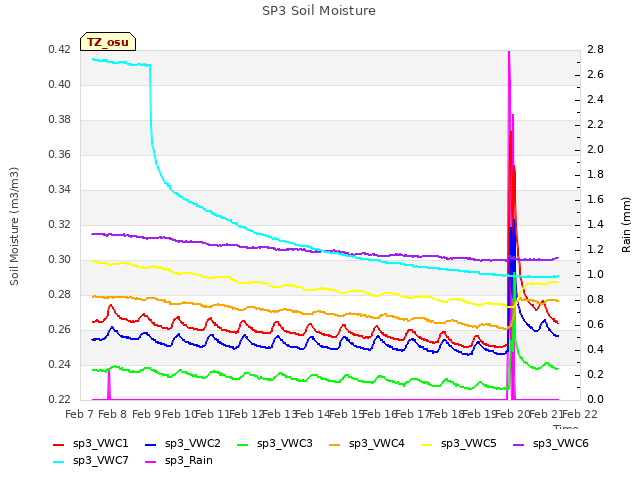The height and width of the screenshot is (480, 640).
Task: Click the 0.0 right axis tick label
Action: [x=596, y=400]
